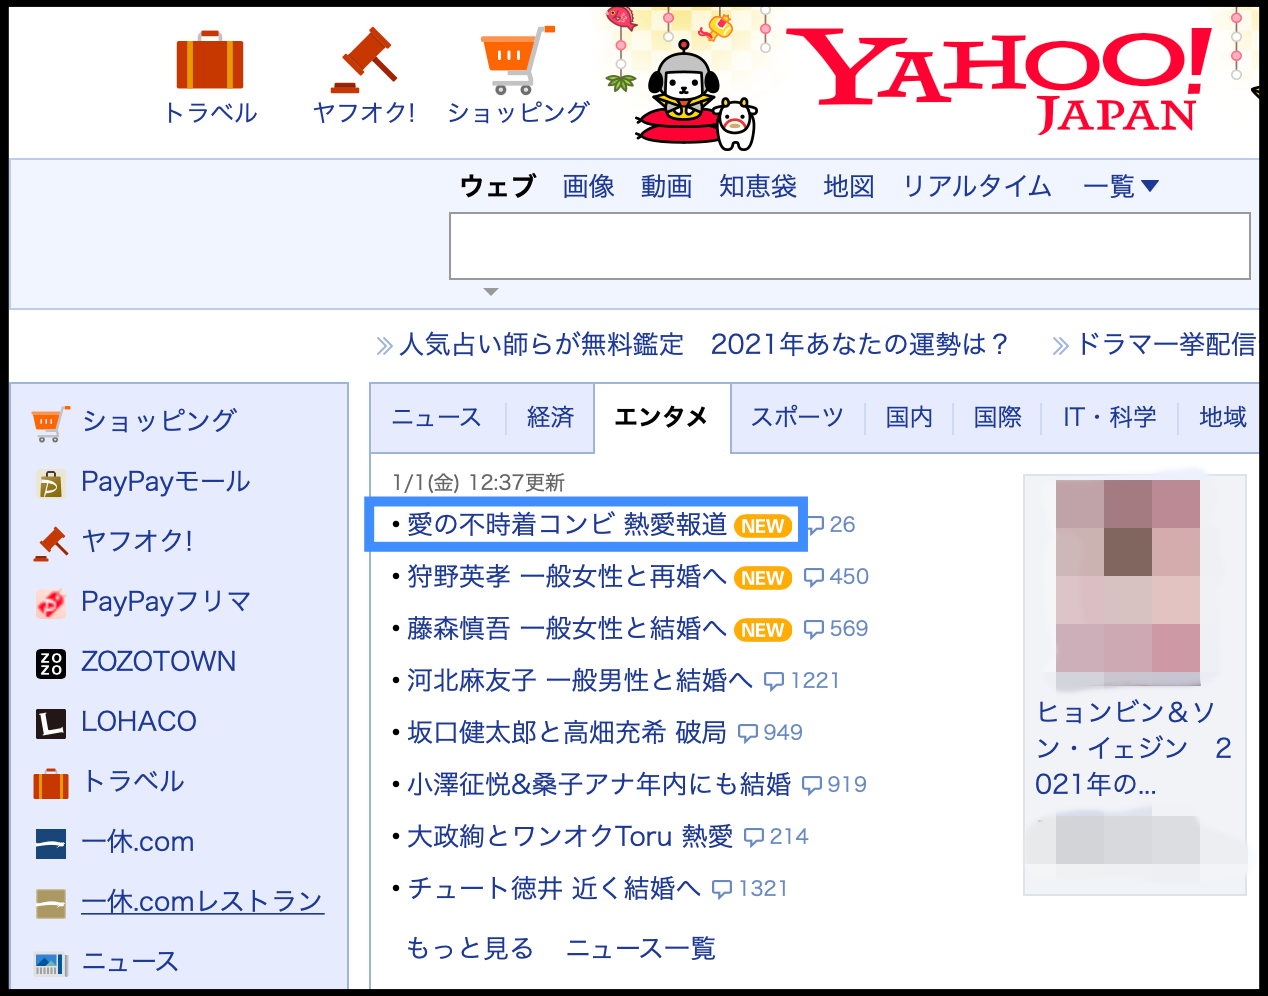Open headline 狩野英孝 一般女性と再婚へ
Image resolution: width=1268 pixels, height=996 pixels.
point(567,577)
